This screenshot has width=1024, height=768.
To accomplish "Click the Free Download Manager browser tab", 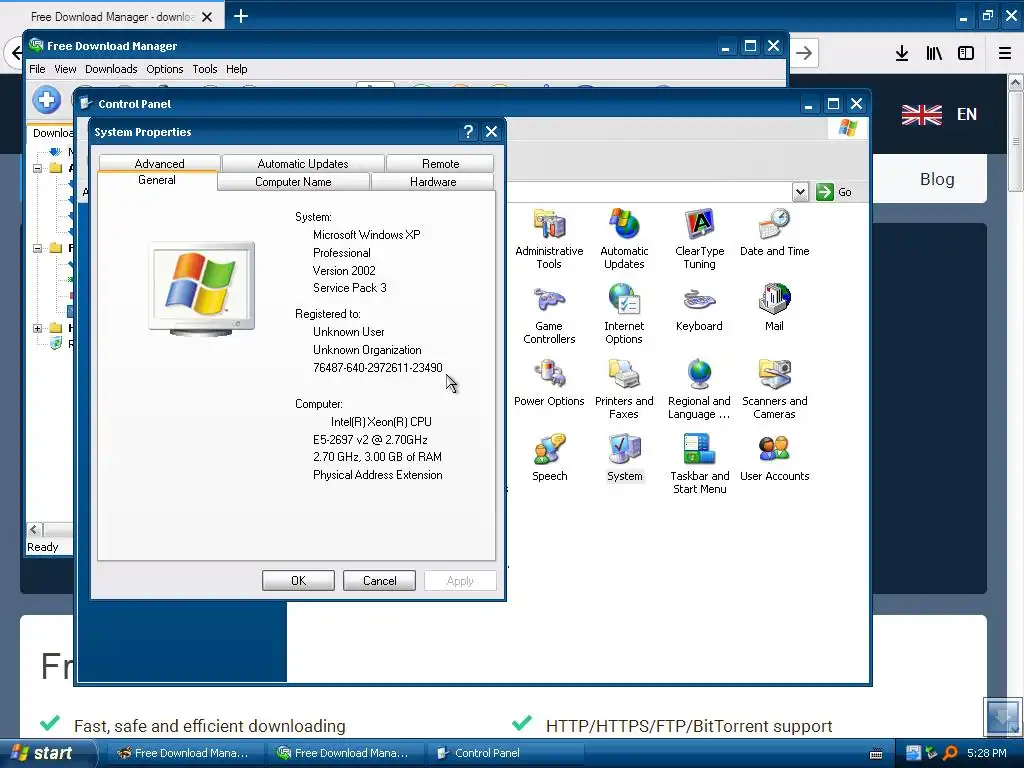I will tap(112, 16).
